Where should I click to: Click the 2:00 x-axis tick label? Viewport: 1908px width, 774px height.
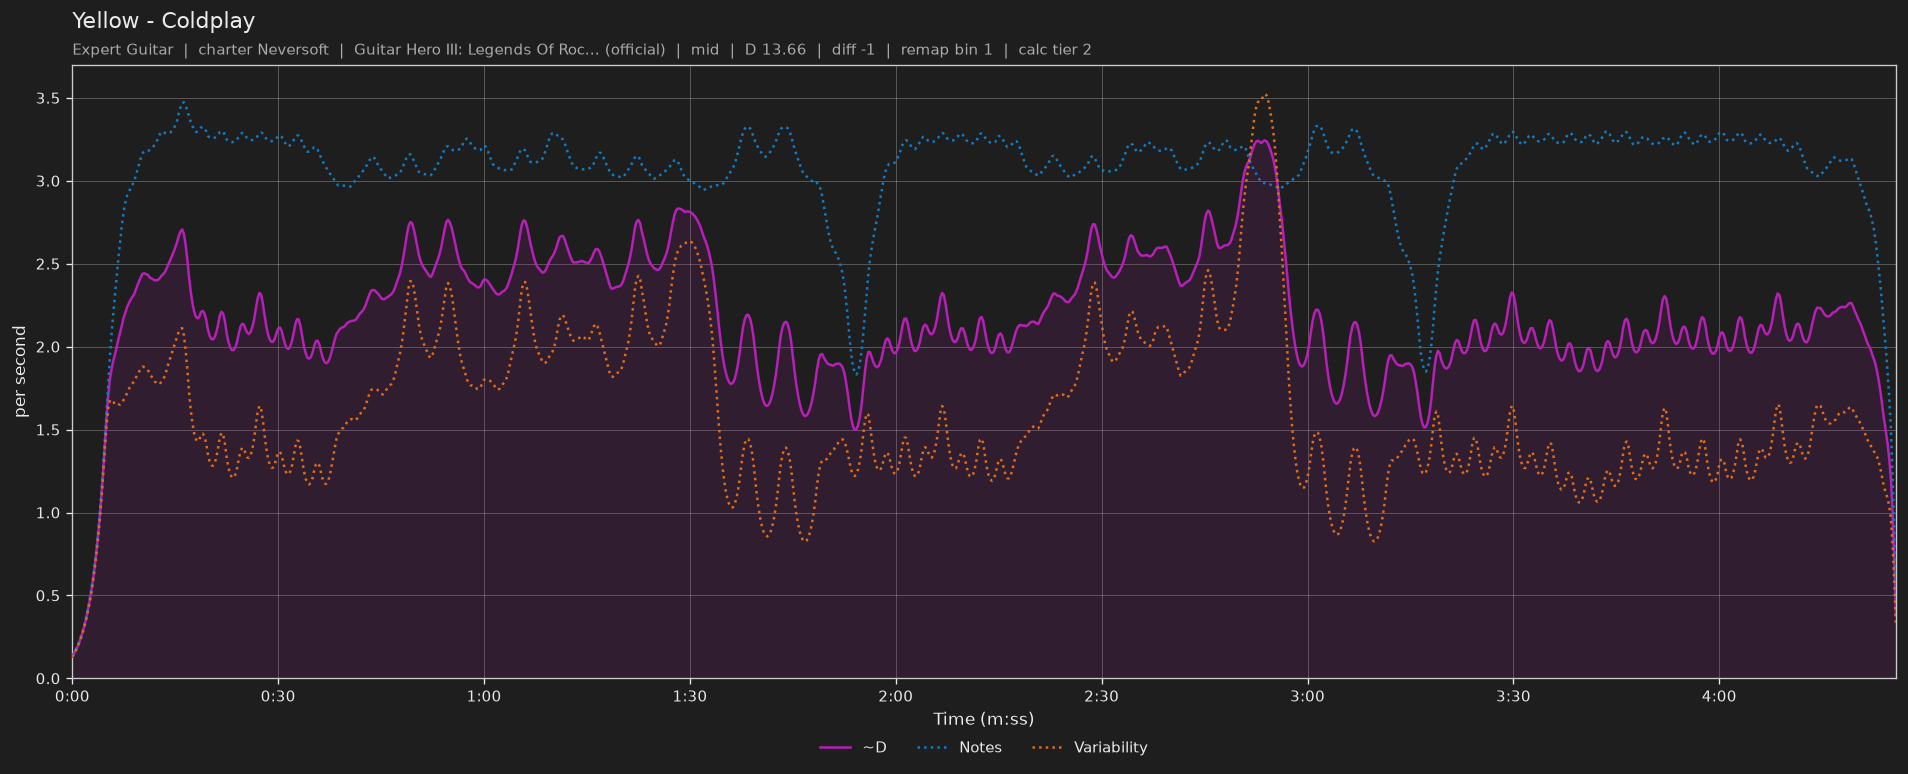[896, 697]
